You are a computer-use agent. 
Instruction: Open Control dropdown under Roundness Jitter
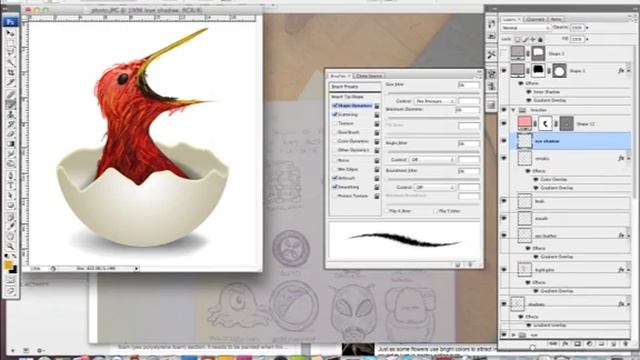pos(435,187)
